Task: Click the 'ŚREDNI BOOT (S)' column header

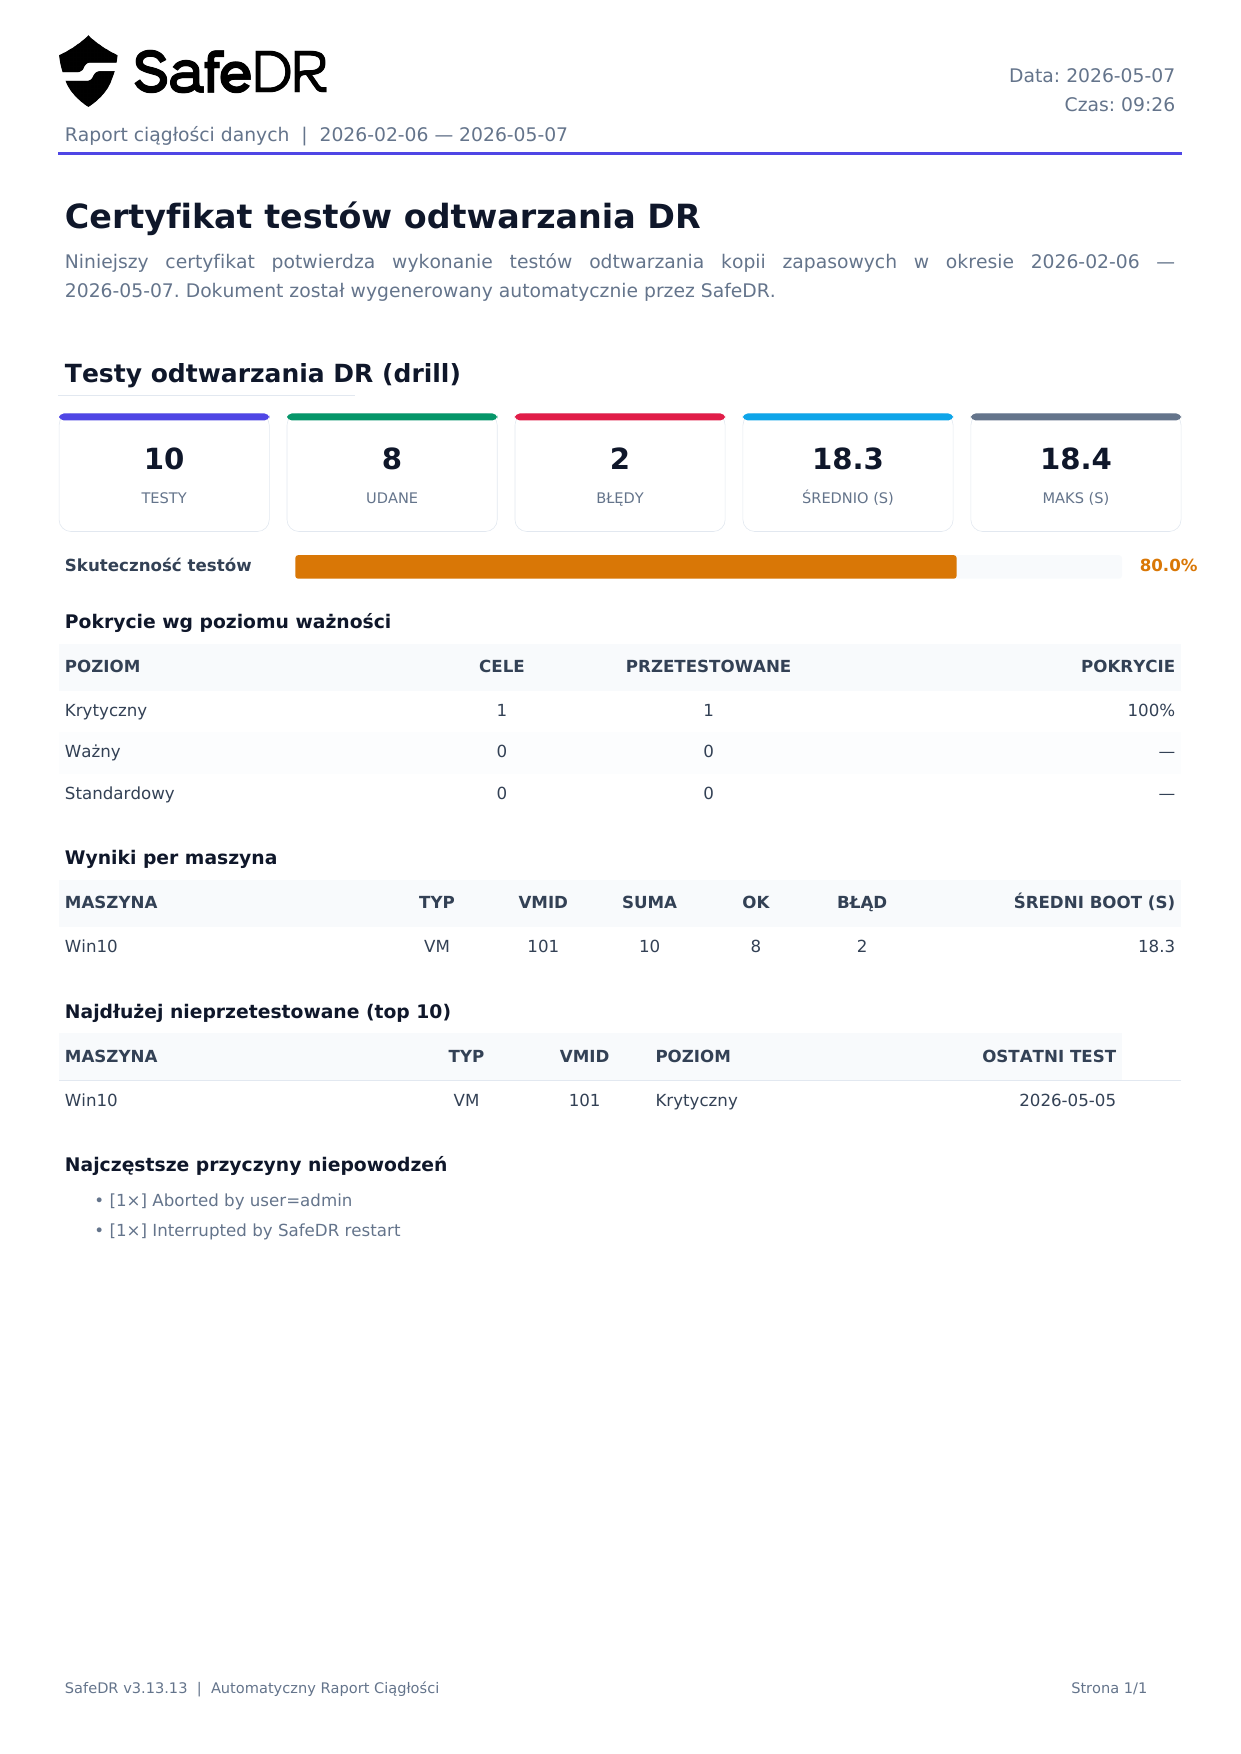Action: 1094,903
